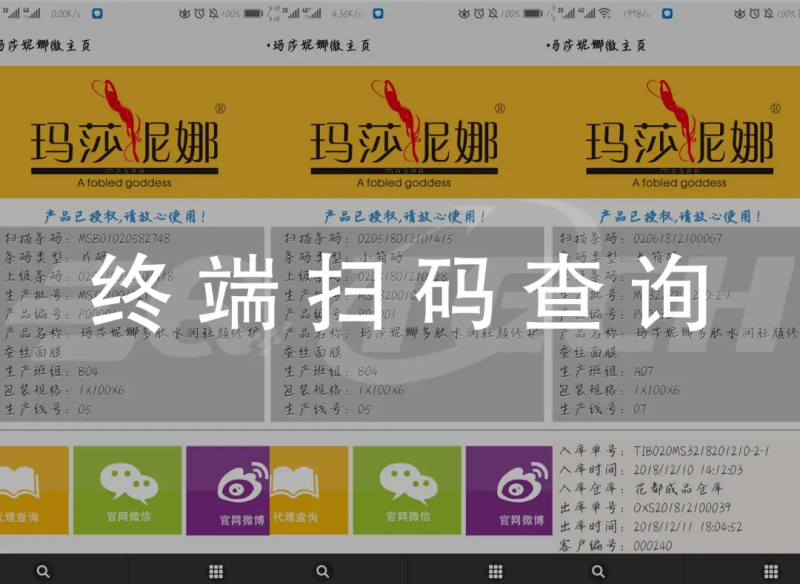Tap the Wi-Fi indicator in the right screen's status bar
Screen dimensions: 800x584
coord(605,14)
